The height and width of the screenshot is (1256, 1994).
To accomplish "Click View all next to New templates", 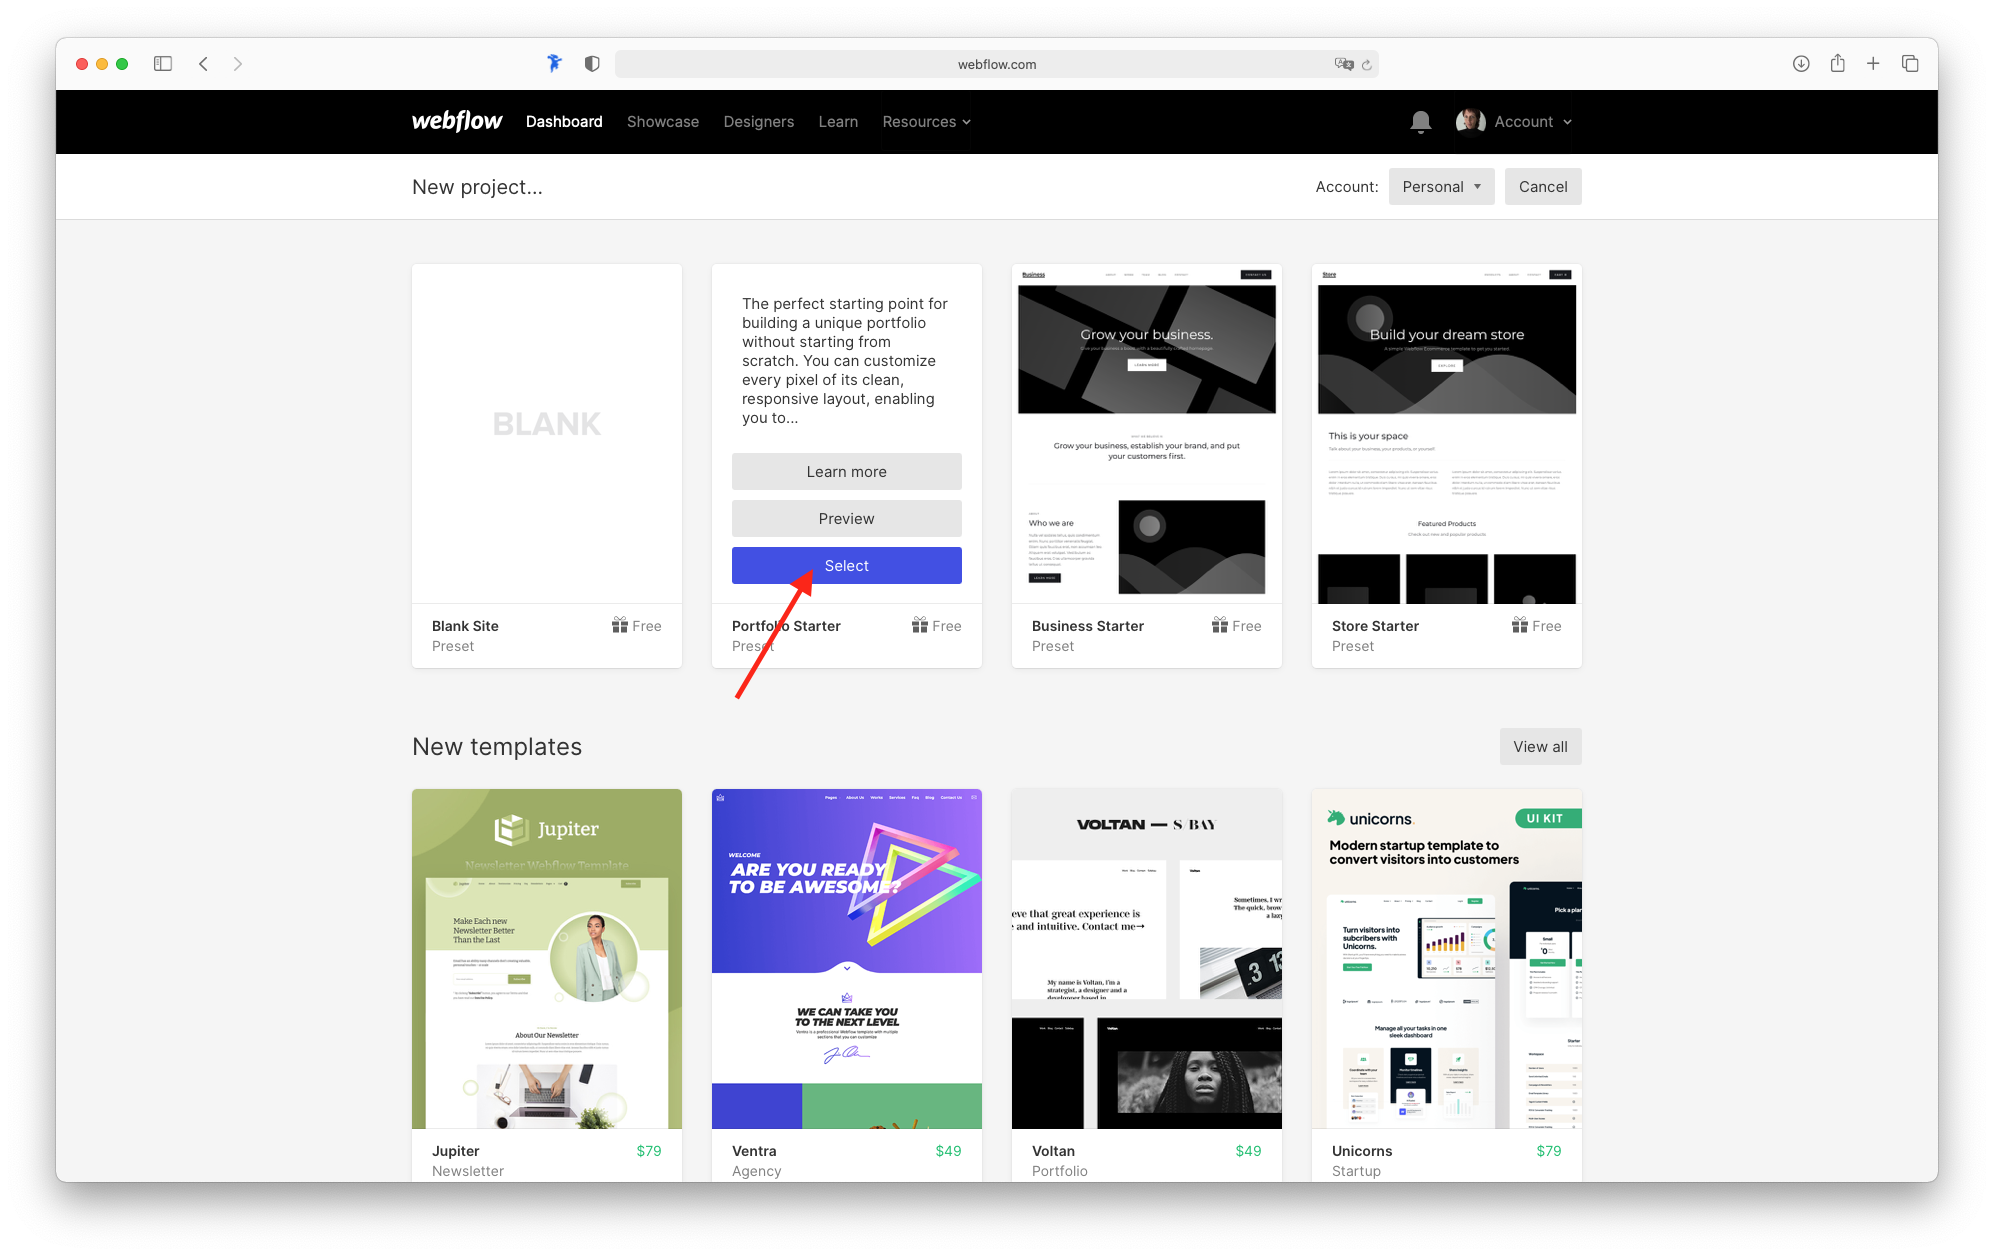I will point(1540,746).
